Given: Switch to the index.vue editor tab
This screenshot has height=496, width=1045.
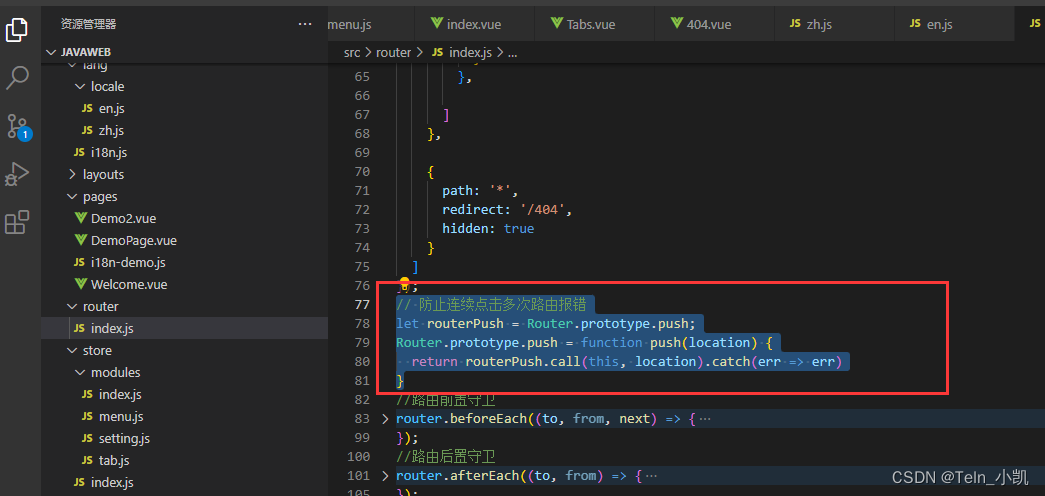Looking at the screenshot, I should (475, 24).
